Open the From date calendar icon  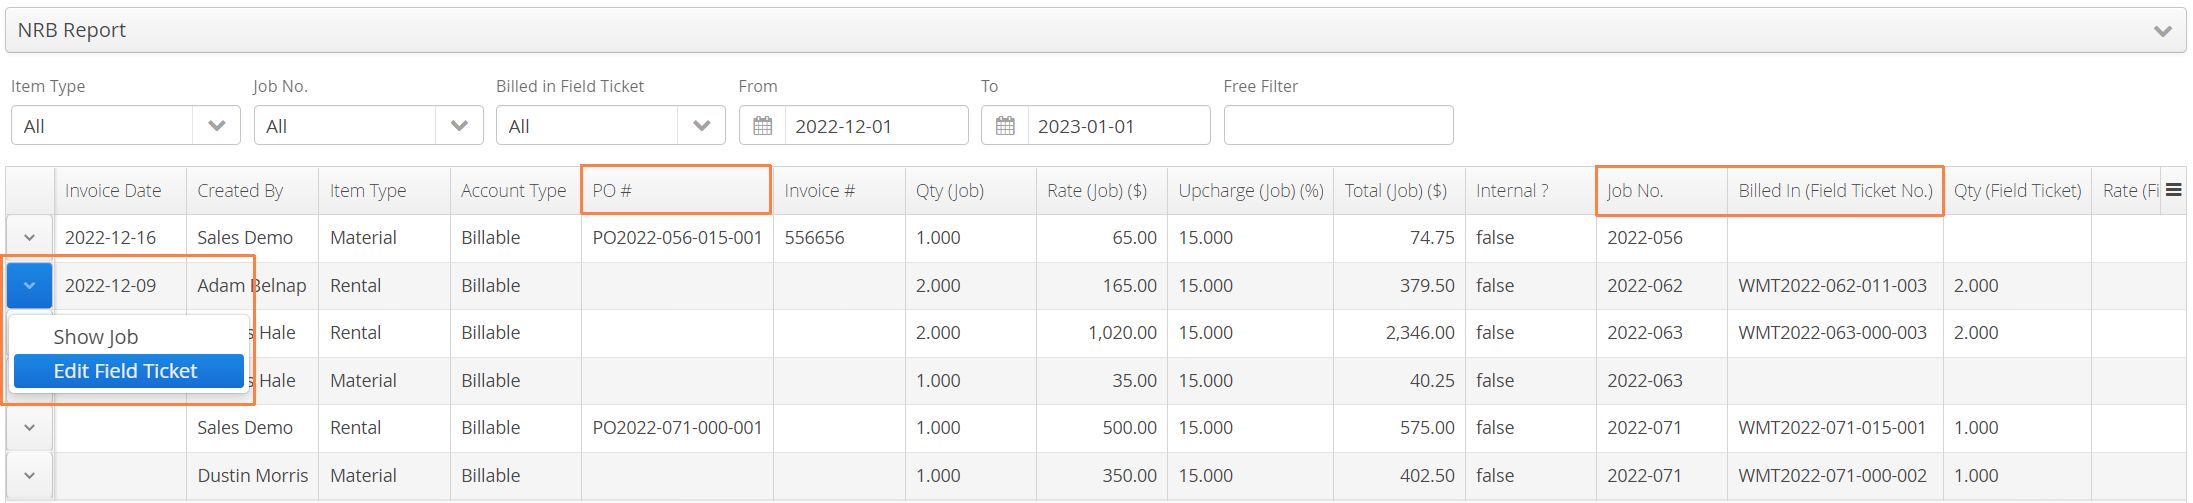point(762,126)
